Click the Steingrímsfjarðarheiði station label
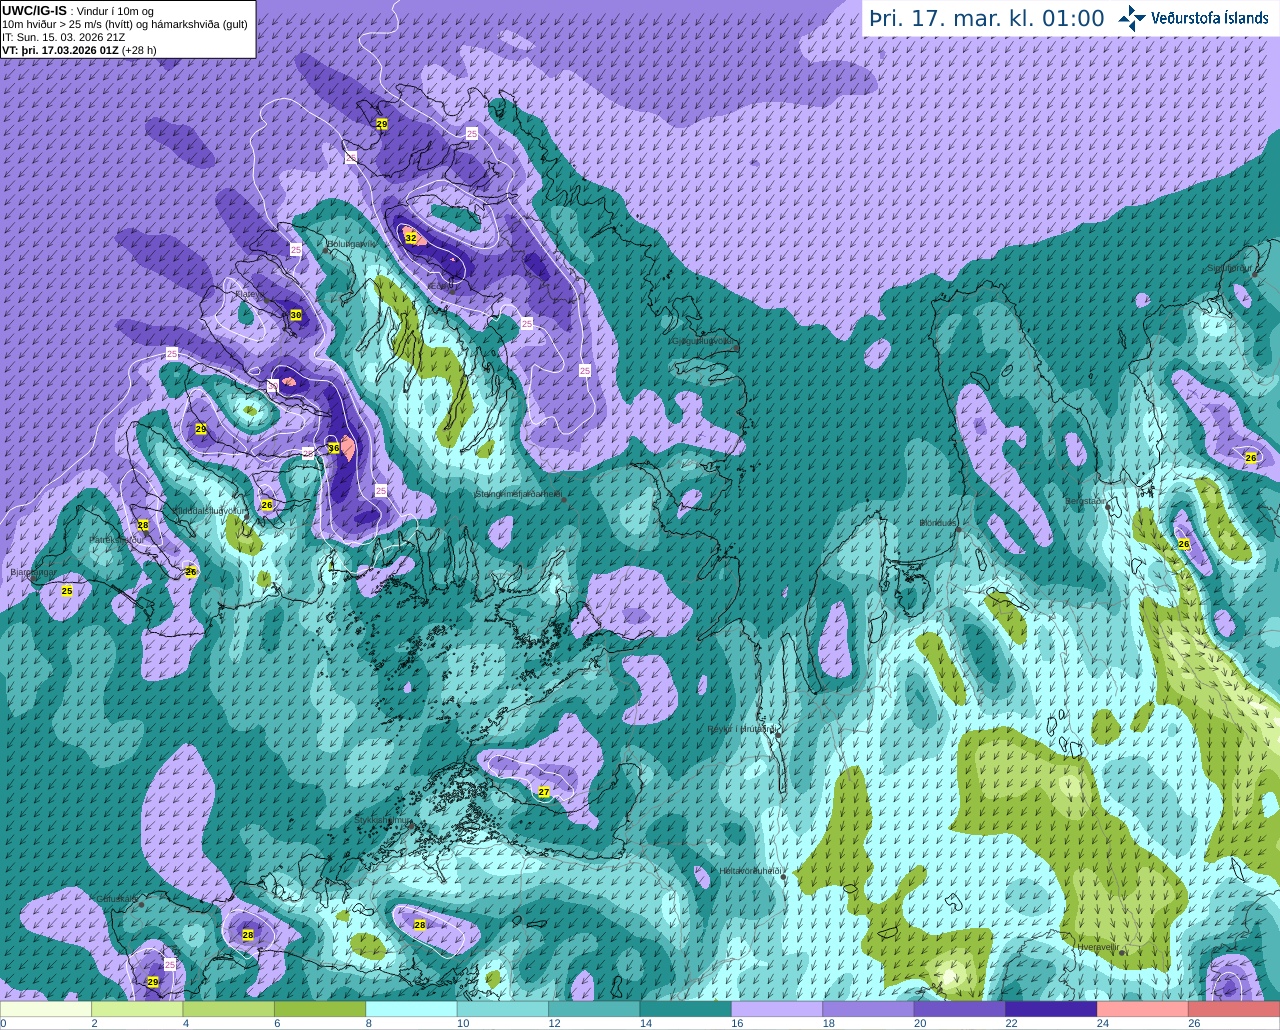The width and height of the screenshot is (1280, 1030). pos(518,493)
